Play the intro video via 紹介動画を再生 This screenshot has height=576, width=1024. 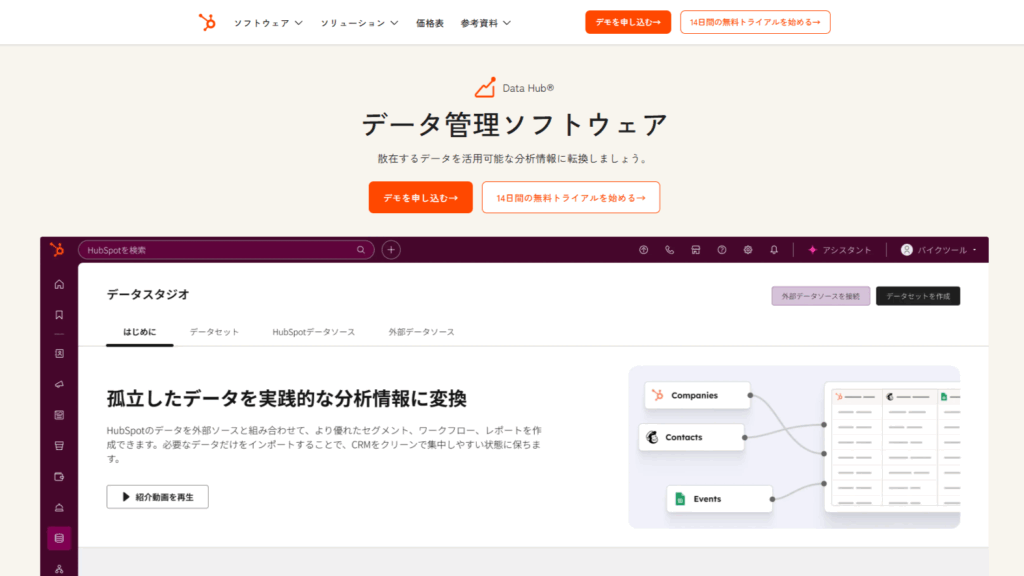coord(158,496)
